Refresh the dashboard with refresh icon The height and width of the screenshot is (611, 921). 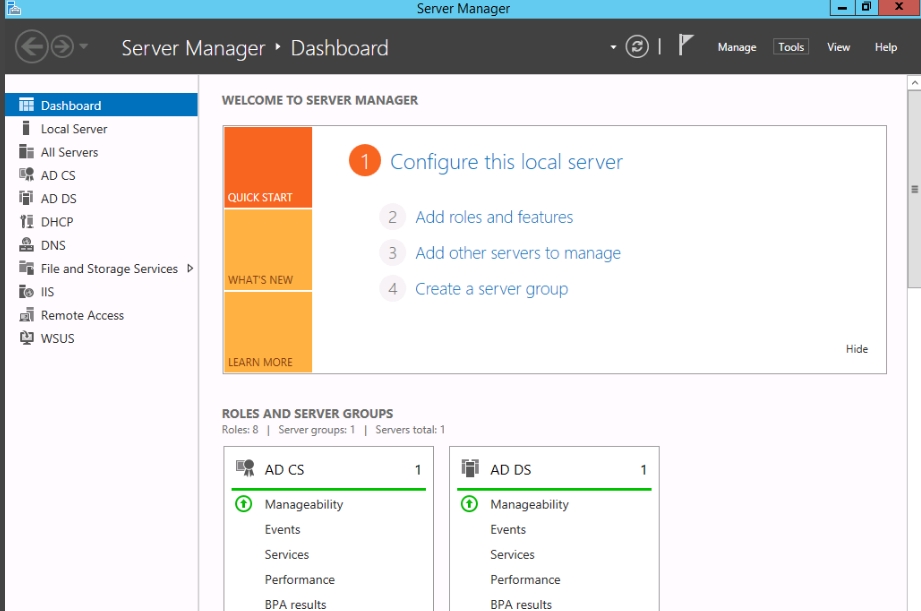pyautogui.click(x=637, y=46)
